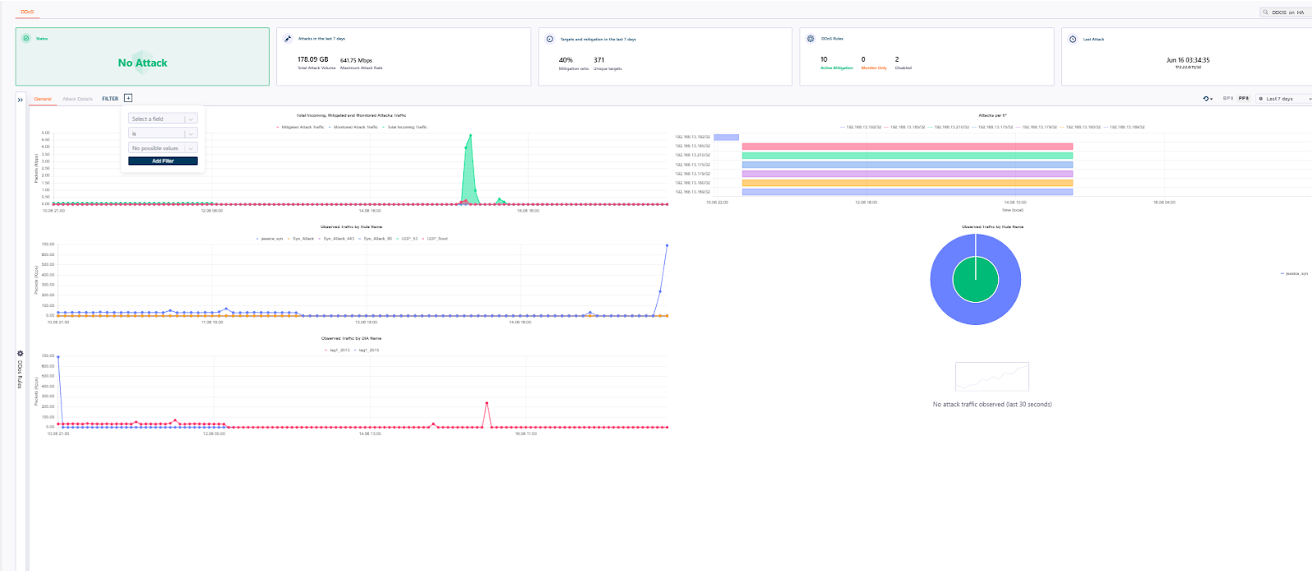
Task: Click the DDoS Rules gear icon
Action: click(812, 39)
